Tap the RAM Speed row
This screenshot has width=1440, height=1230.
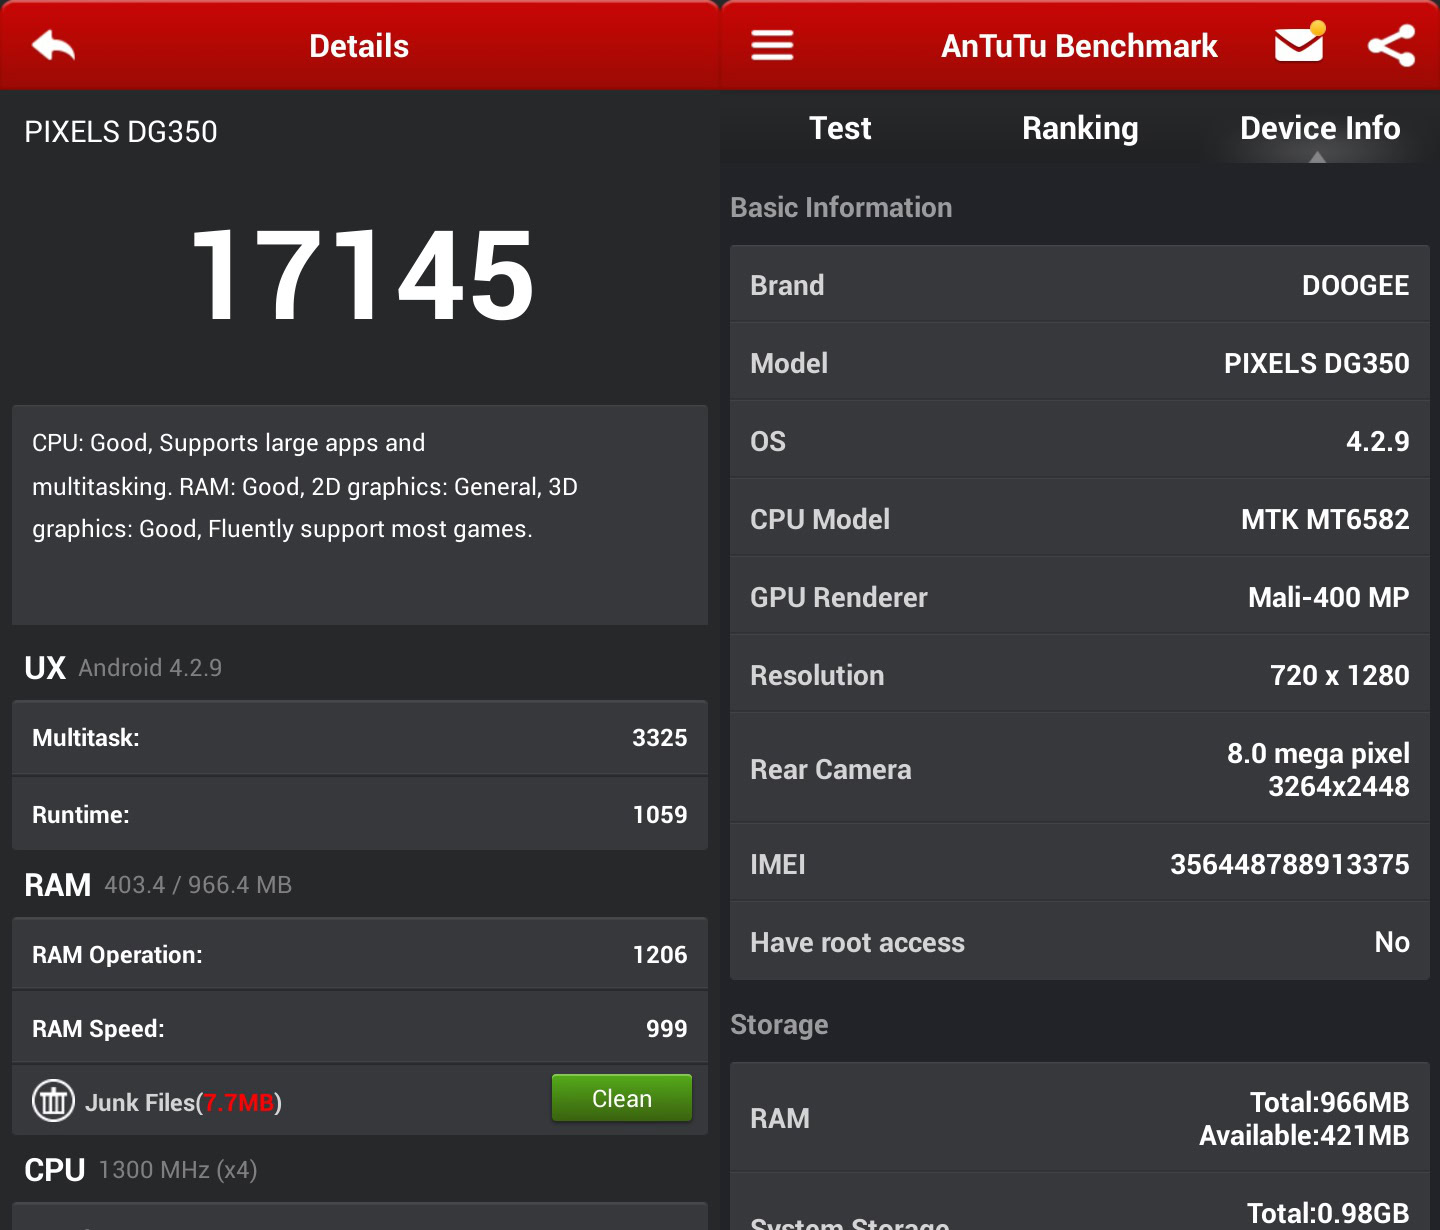pyautogui.click(x=360, y=1029)
